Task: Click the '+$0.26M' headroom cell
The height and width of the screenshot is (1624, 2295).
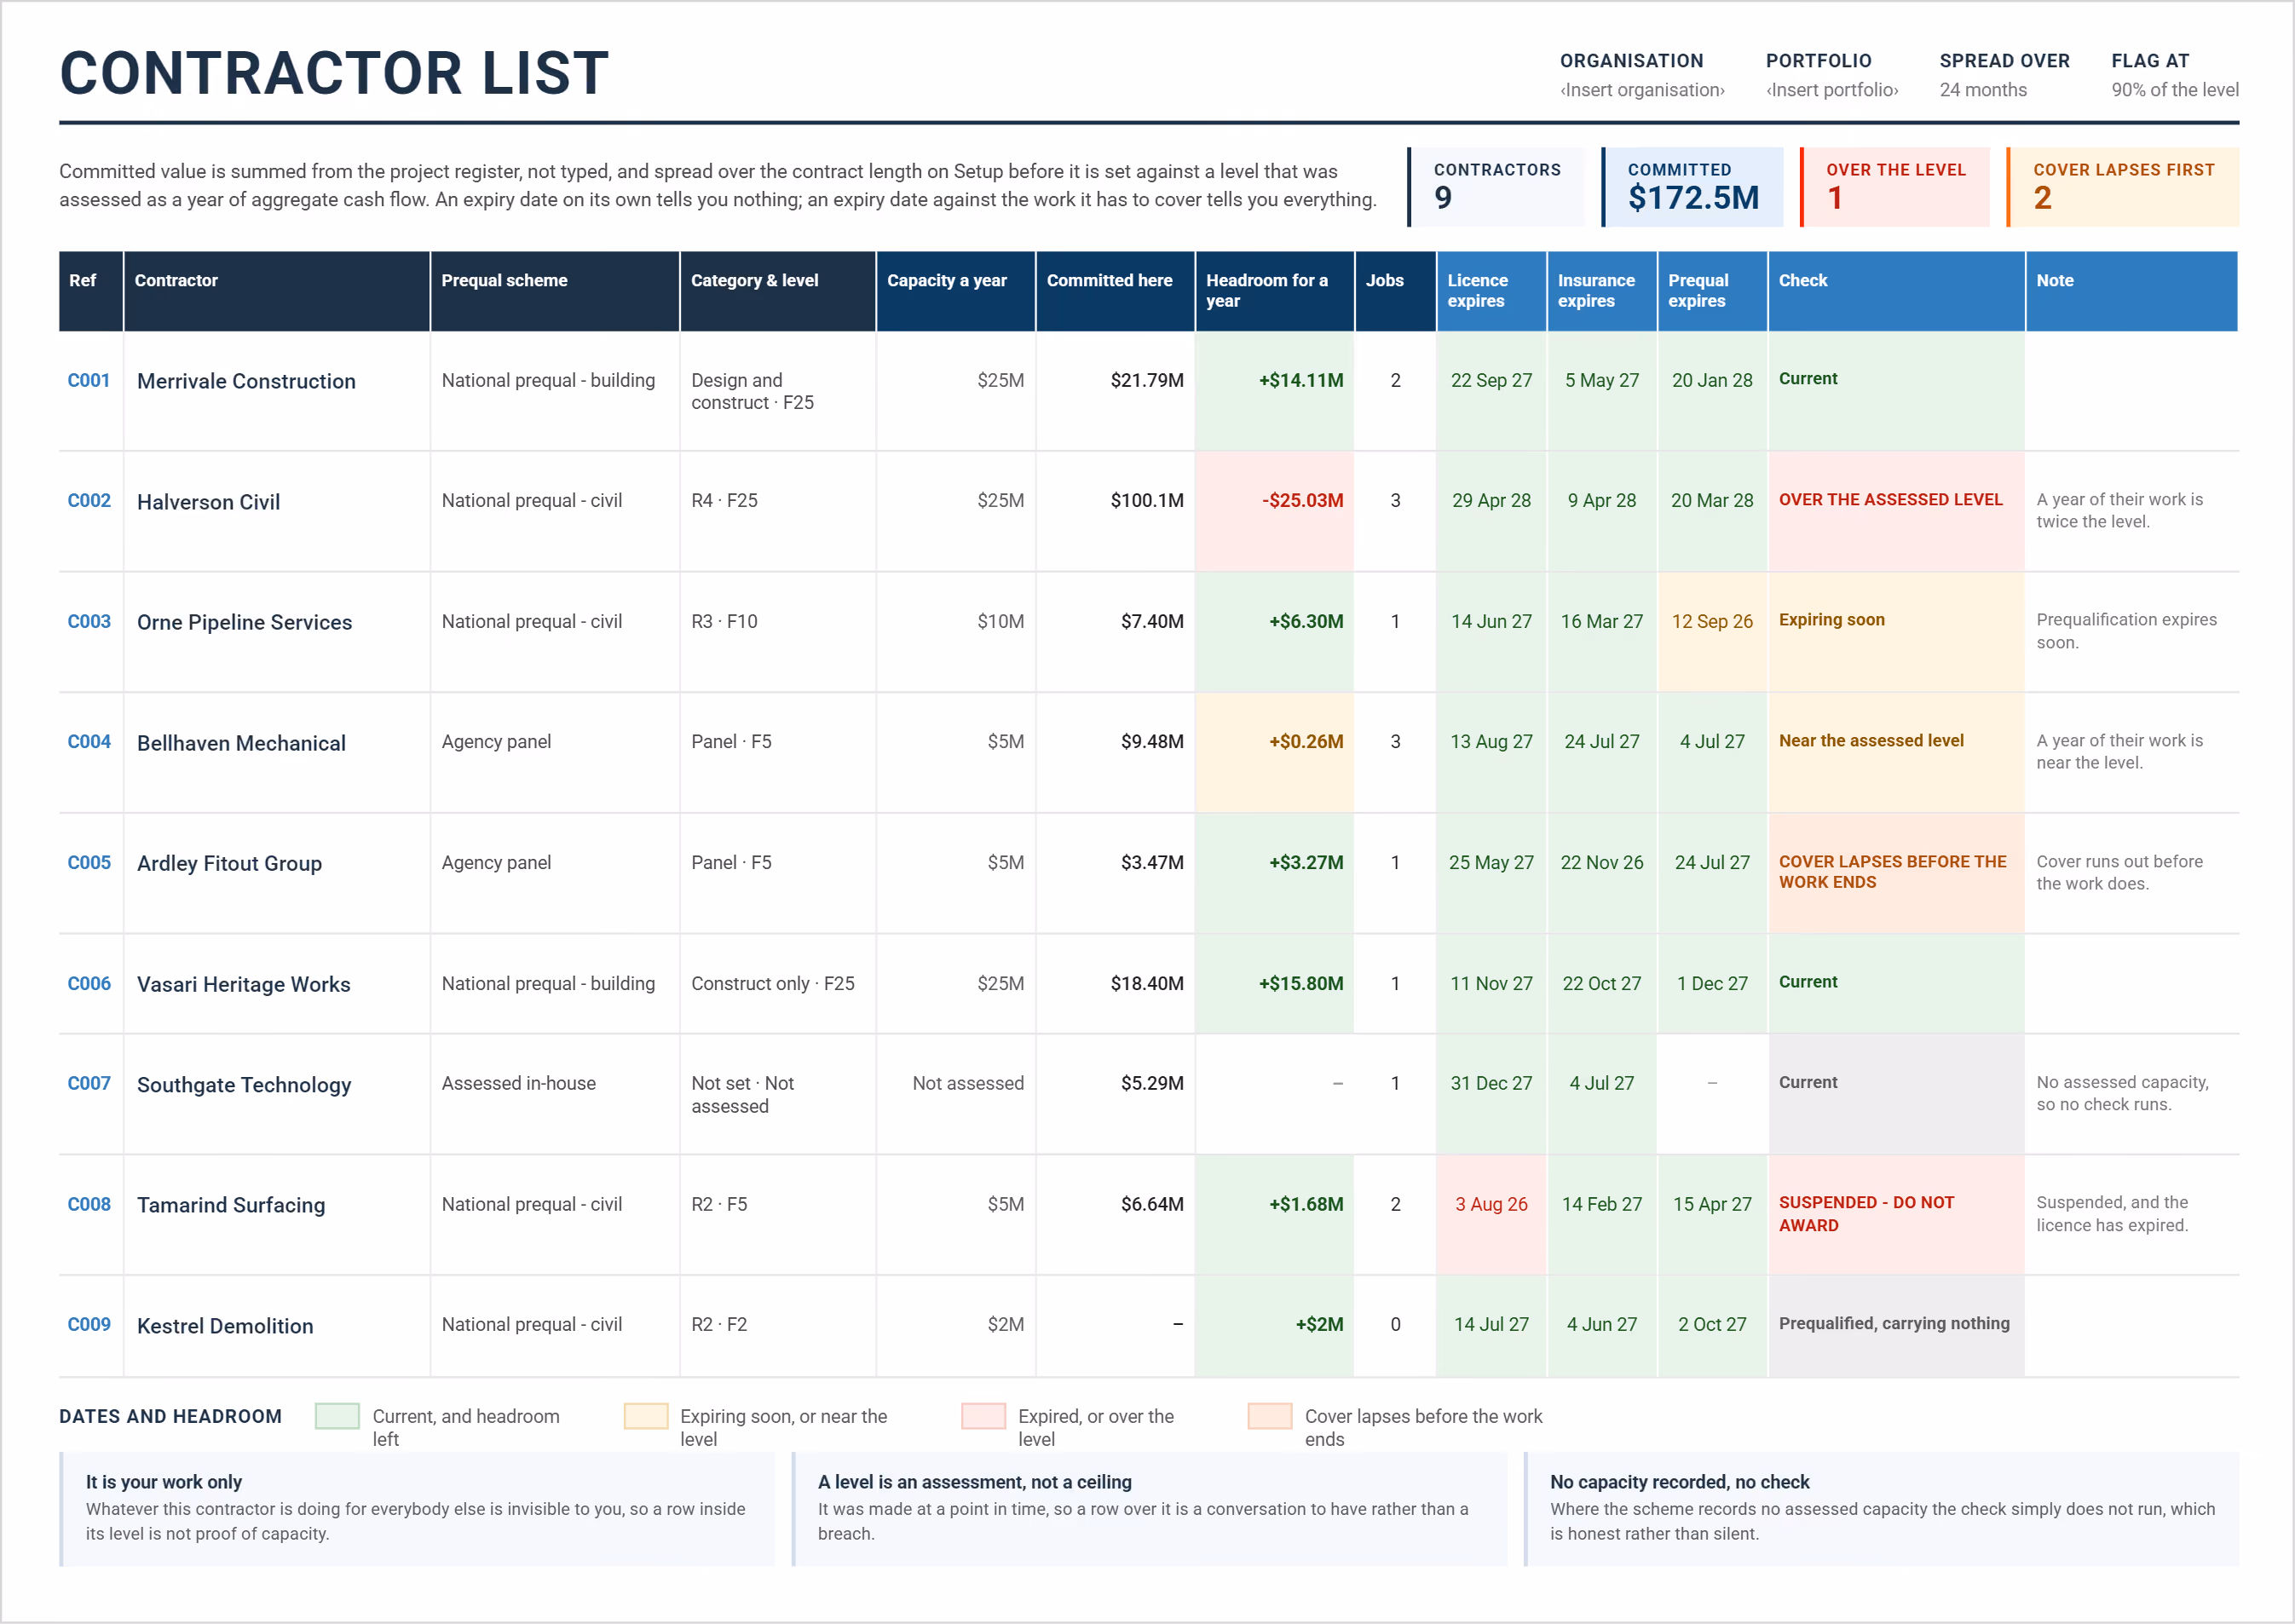Action: pos(1275,752)
